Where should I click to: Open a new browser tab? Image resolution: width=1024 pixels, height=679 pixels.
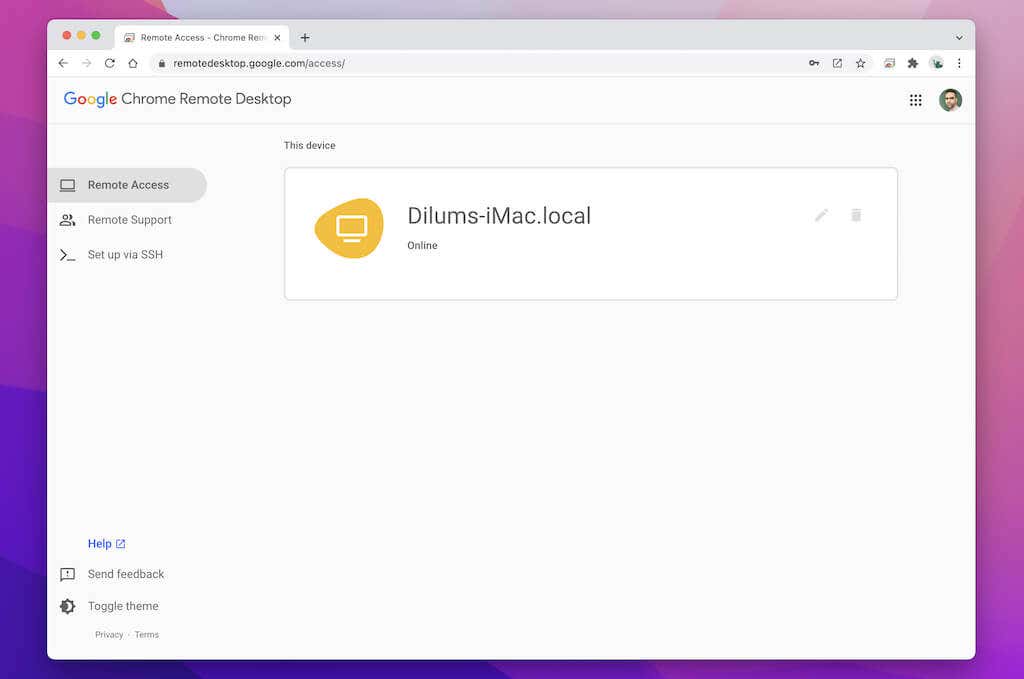pyautogui.click(x=305, y=38)
